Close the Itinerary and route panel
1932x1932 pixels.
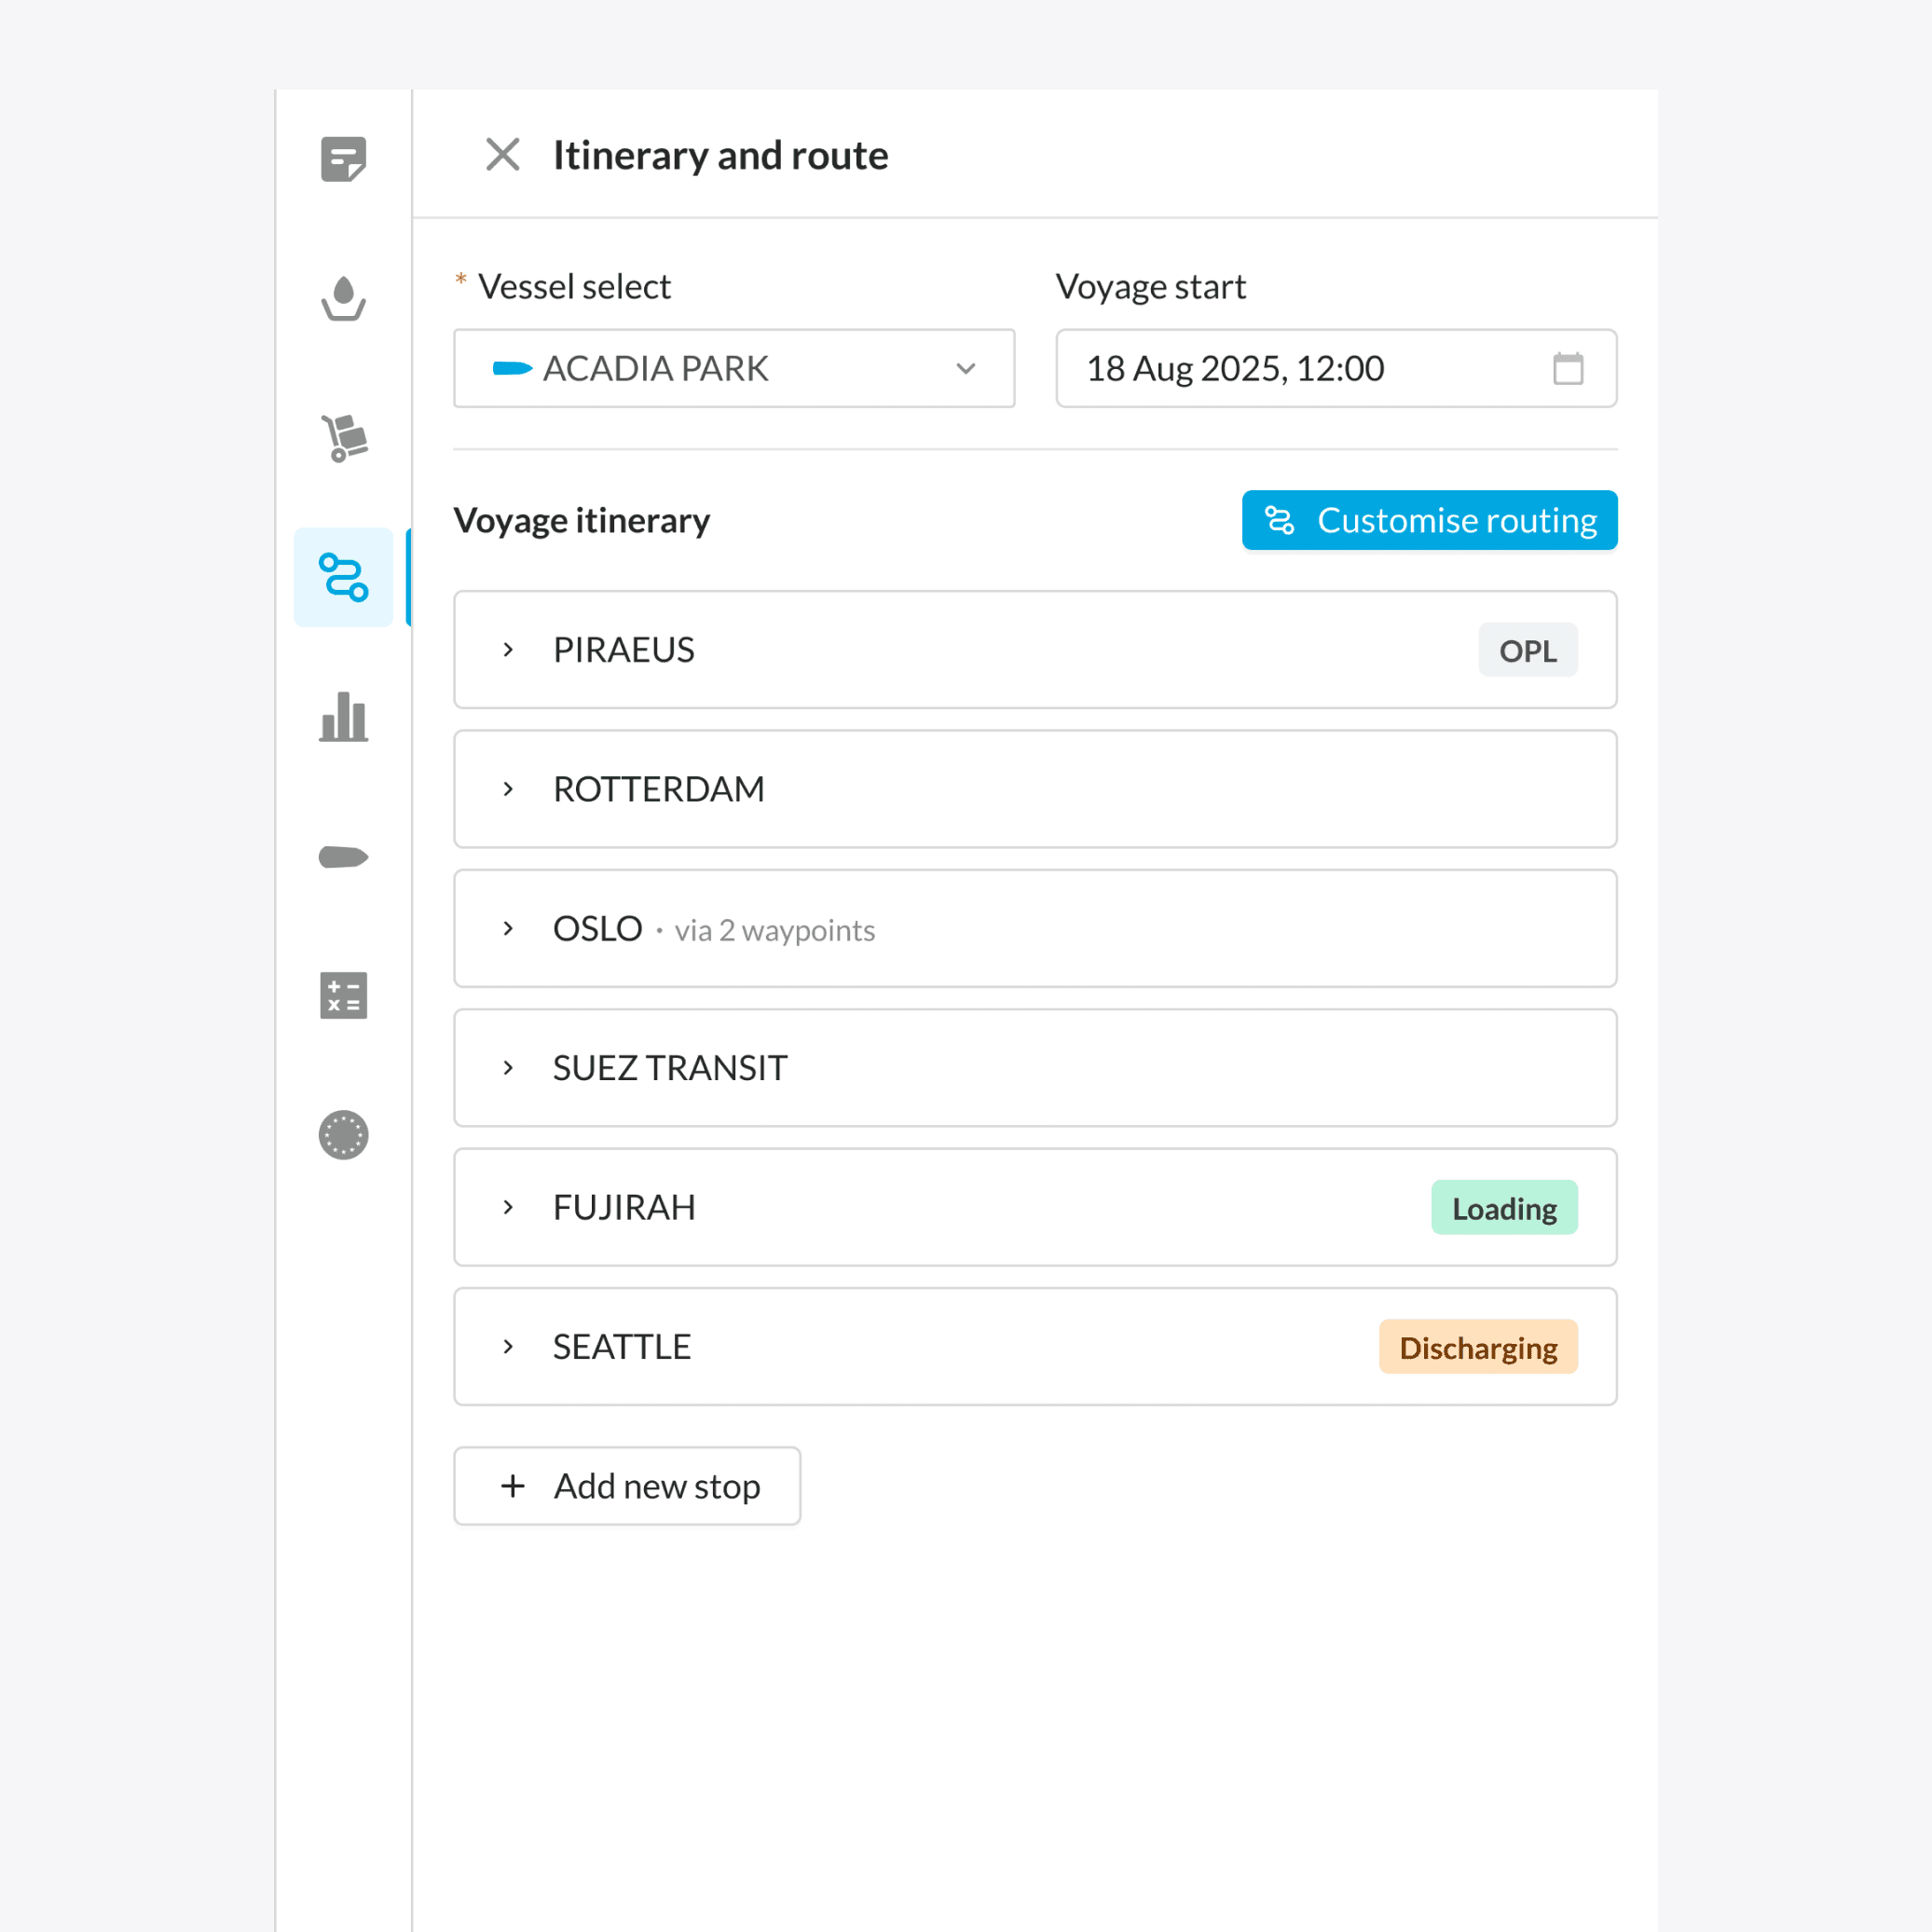503,155
